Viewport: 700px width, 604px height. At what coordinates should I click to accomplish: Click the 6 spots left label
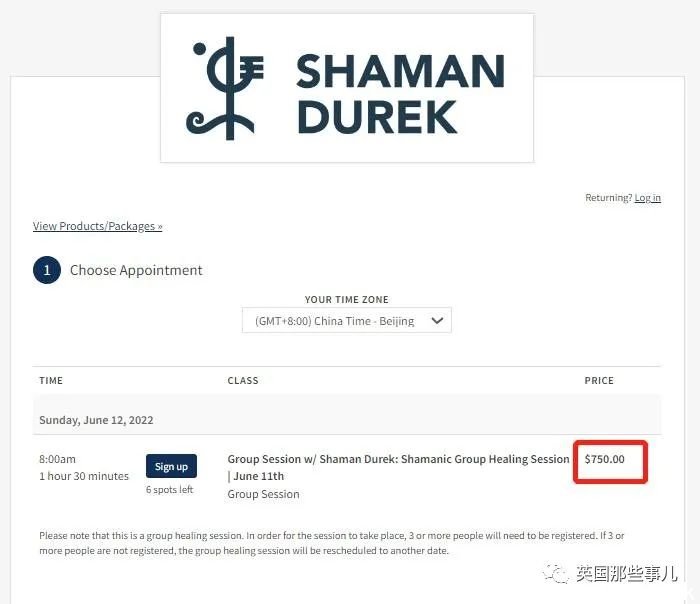pos(169,489)
